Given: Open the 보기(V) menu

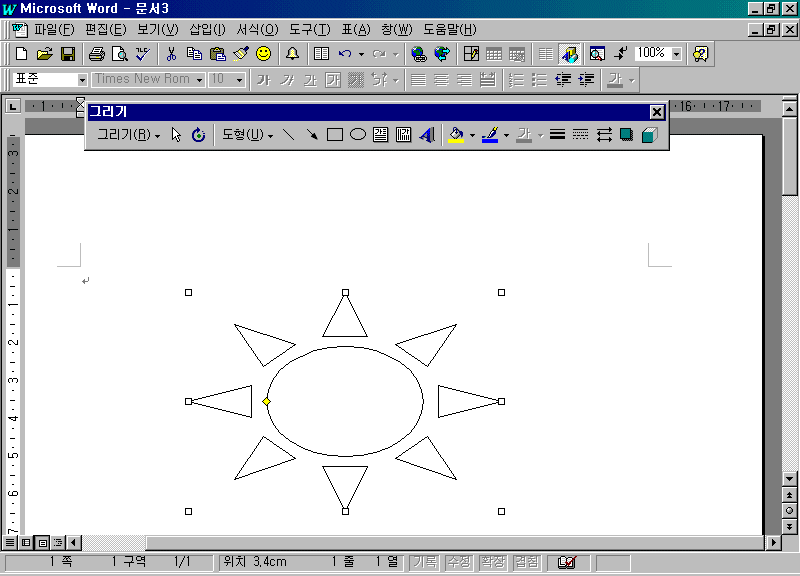Looking at the screenshot, I should 158,30.
